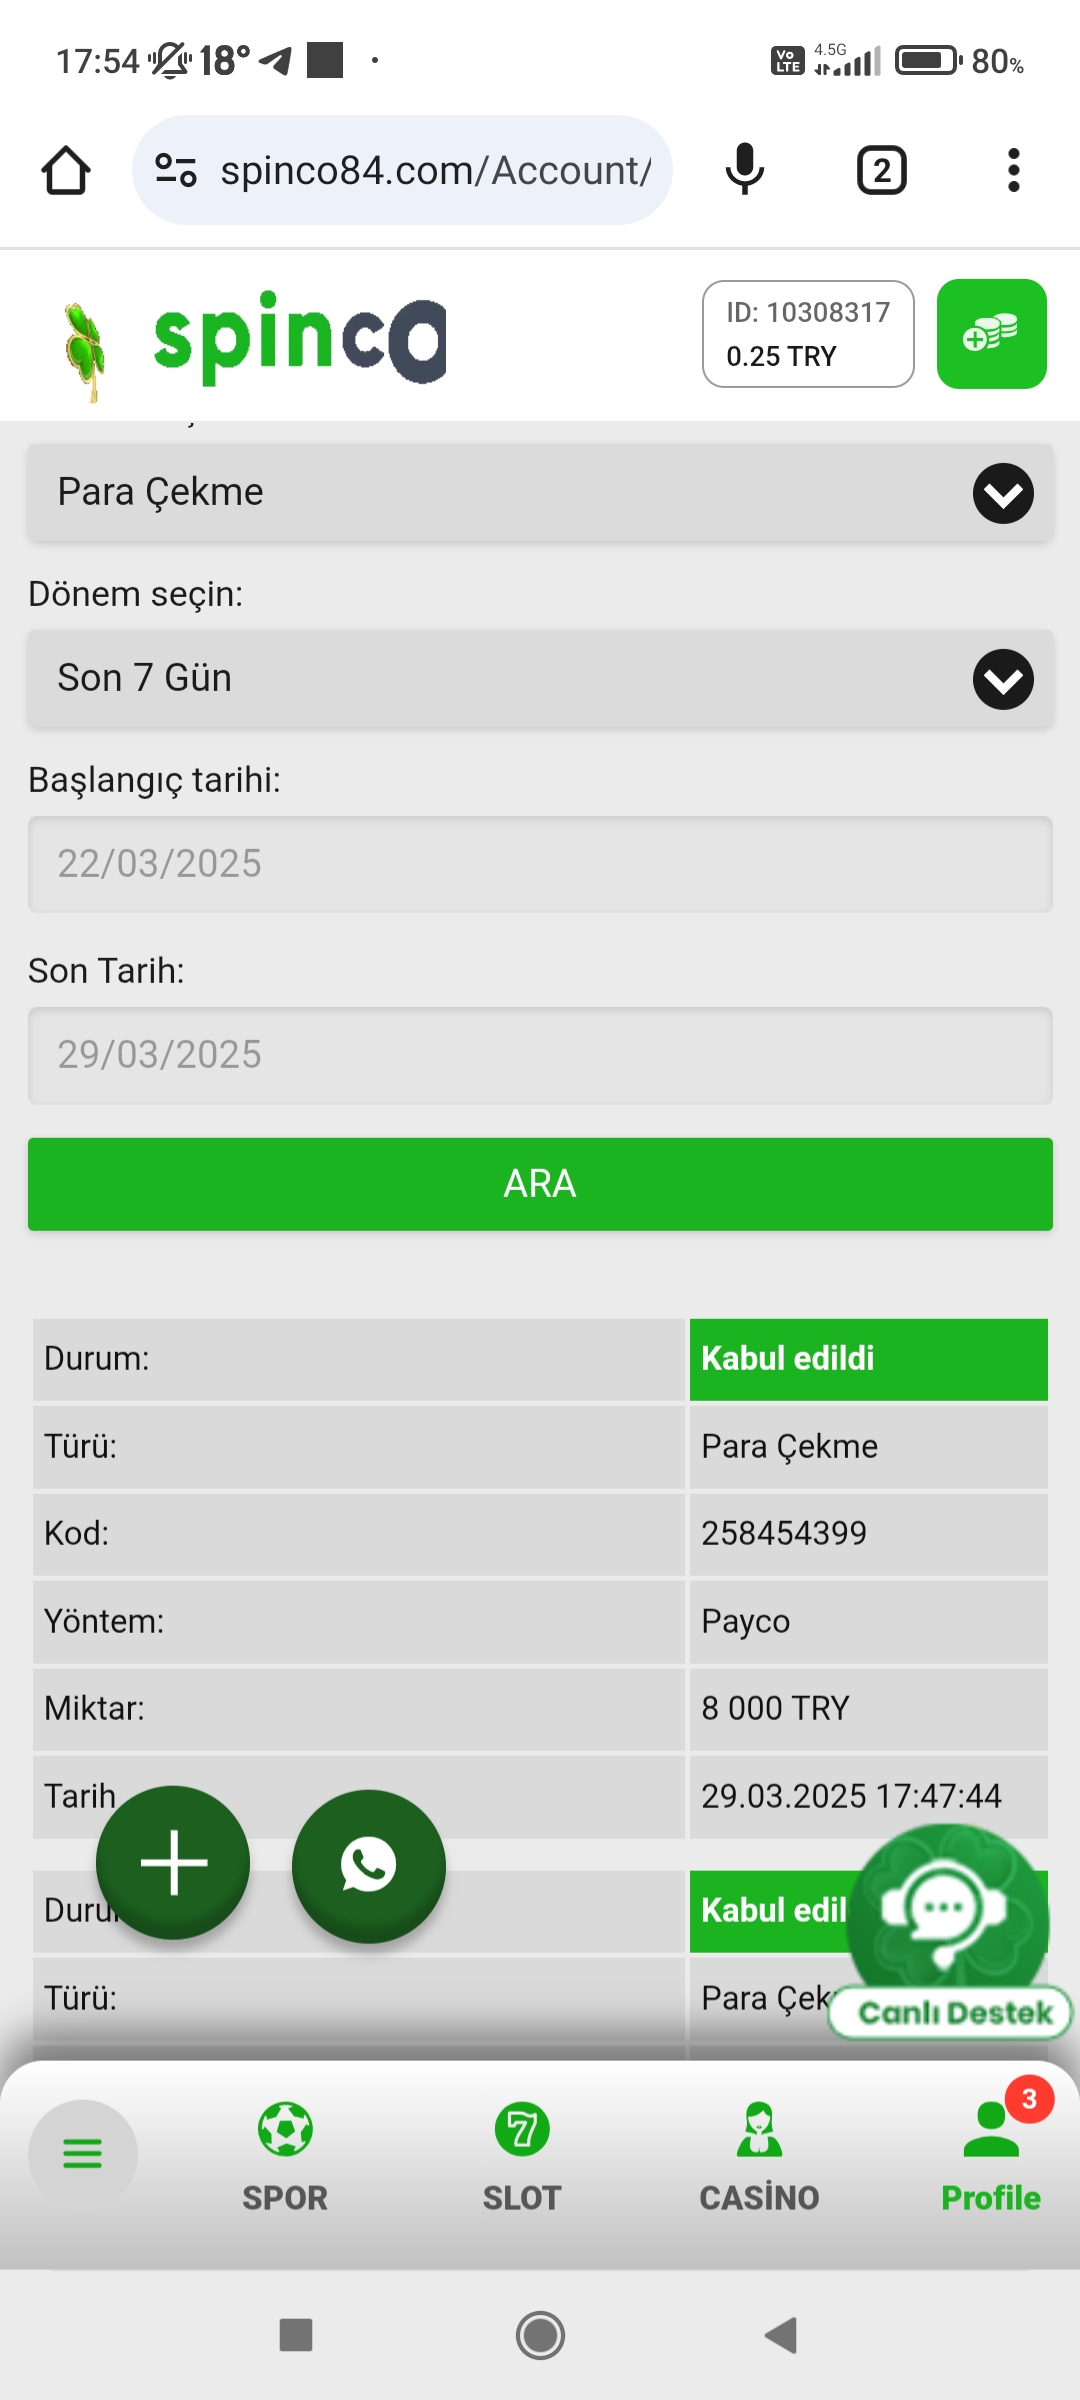Viewport: 1080px width, 2400px height.
Task: Select the Başlangıç tarihi date field
Action: pyautogui.click(x=540, y=864)
